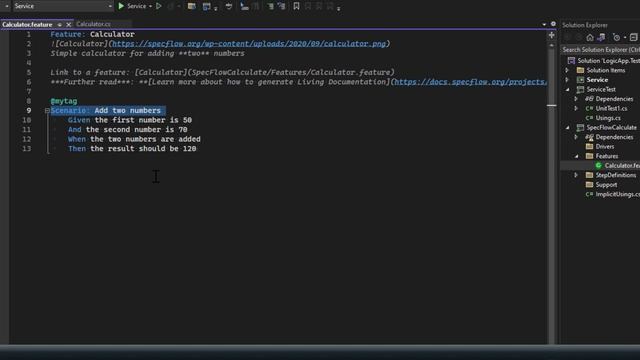Viewport: 640px width, 360px height.
Task: Click 'And the second number is 70'
Action: click(x=128, y=129)
